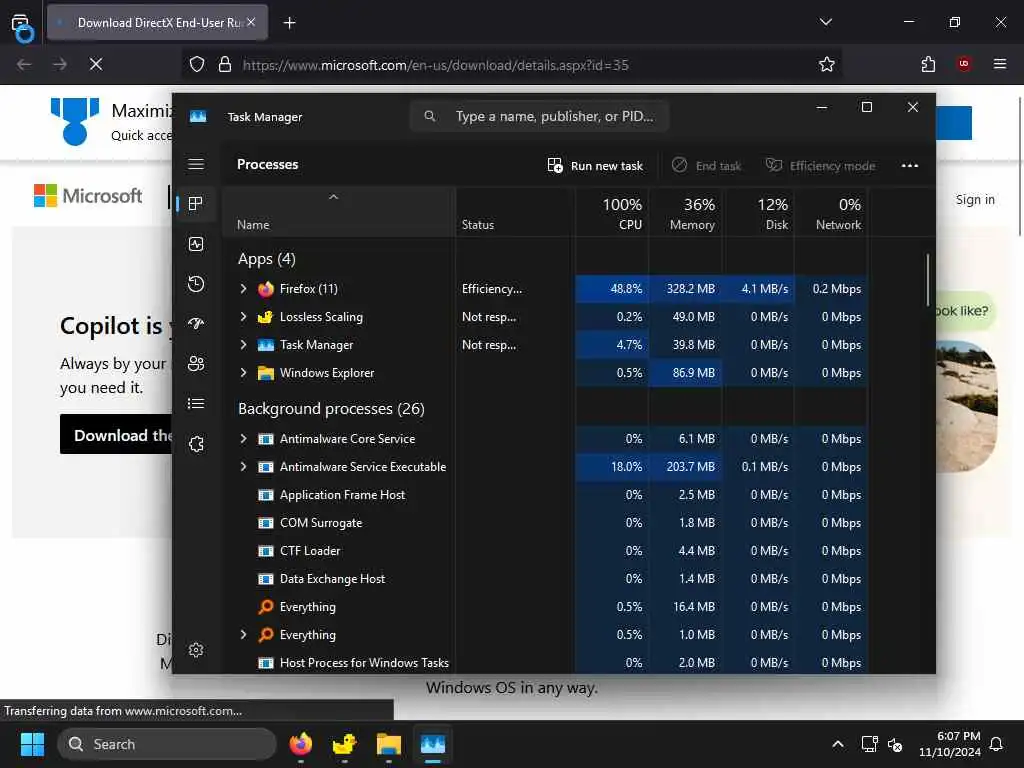Click the Microsoft logo link on webpage
1024x768 pixels.
(x=88, y=196)
